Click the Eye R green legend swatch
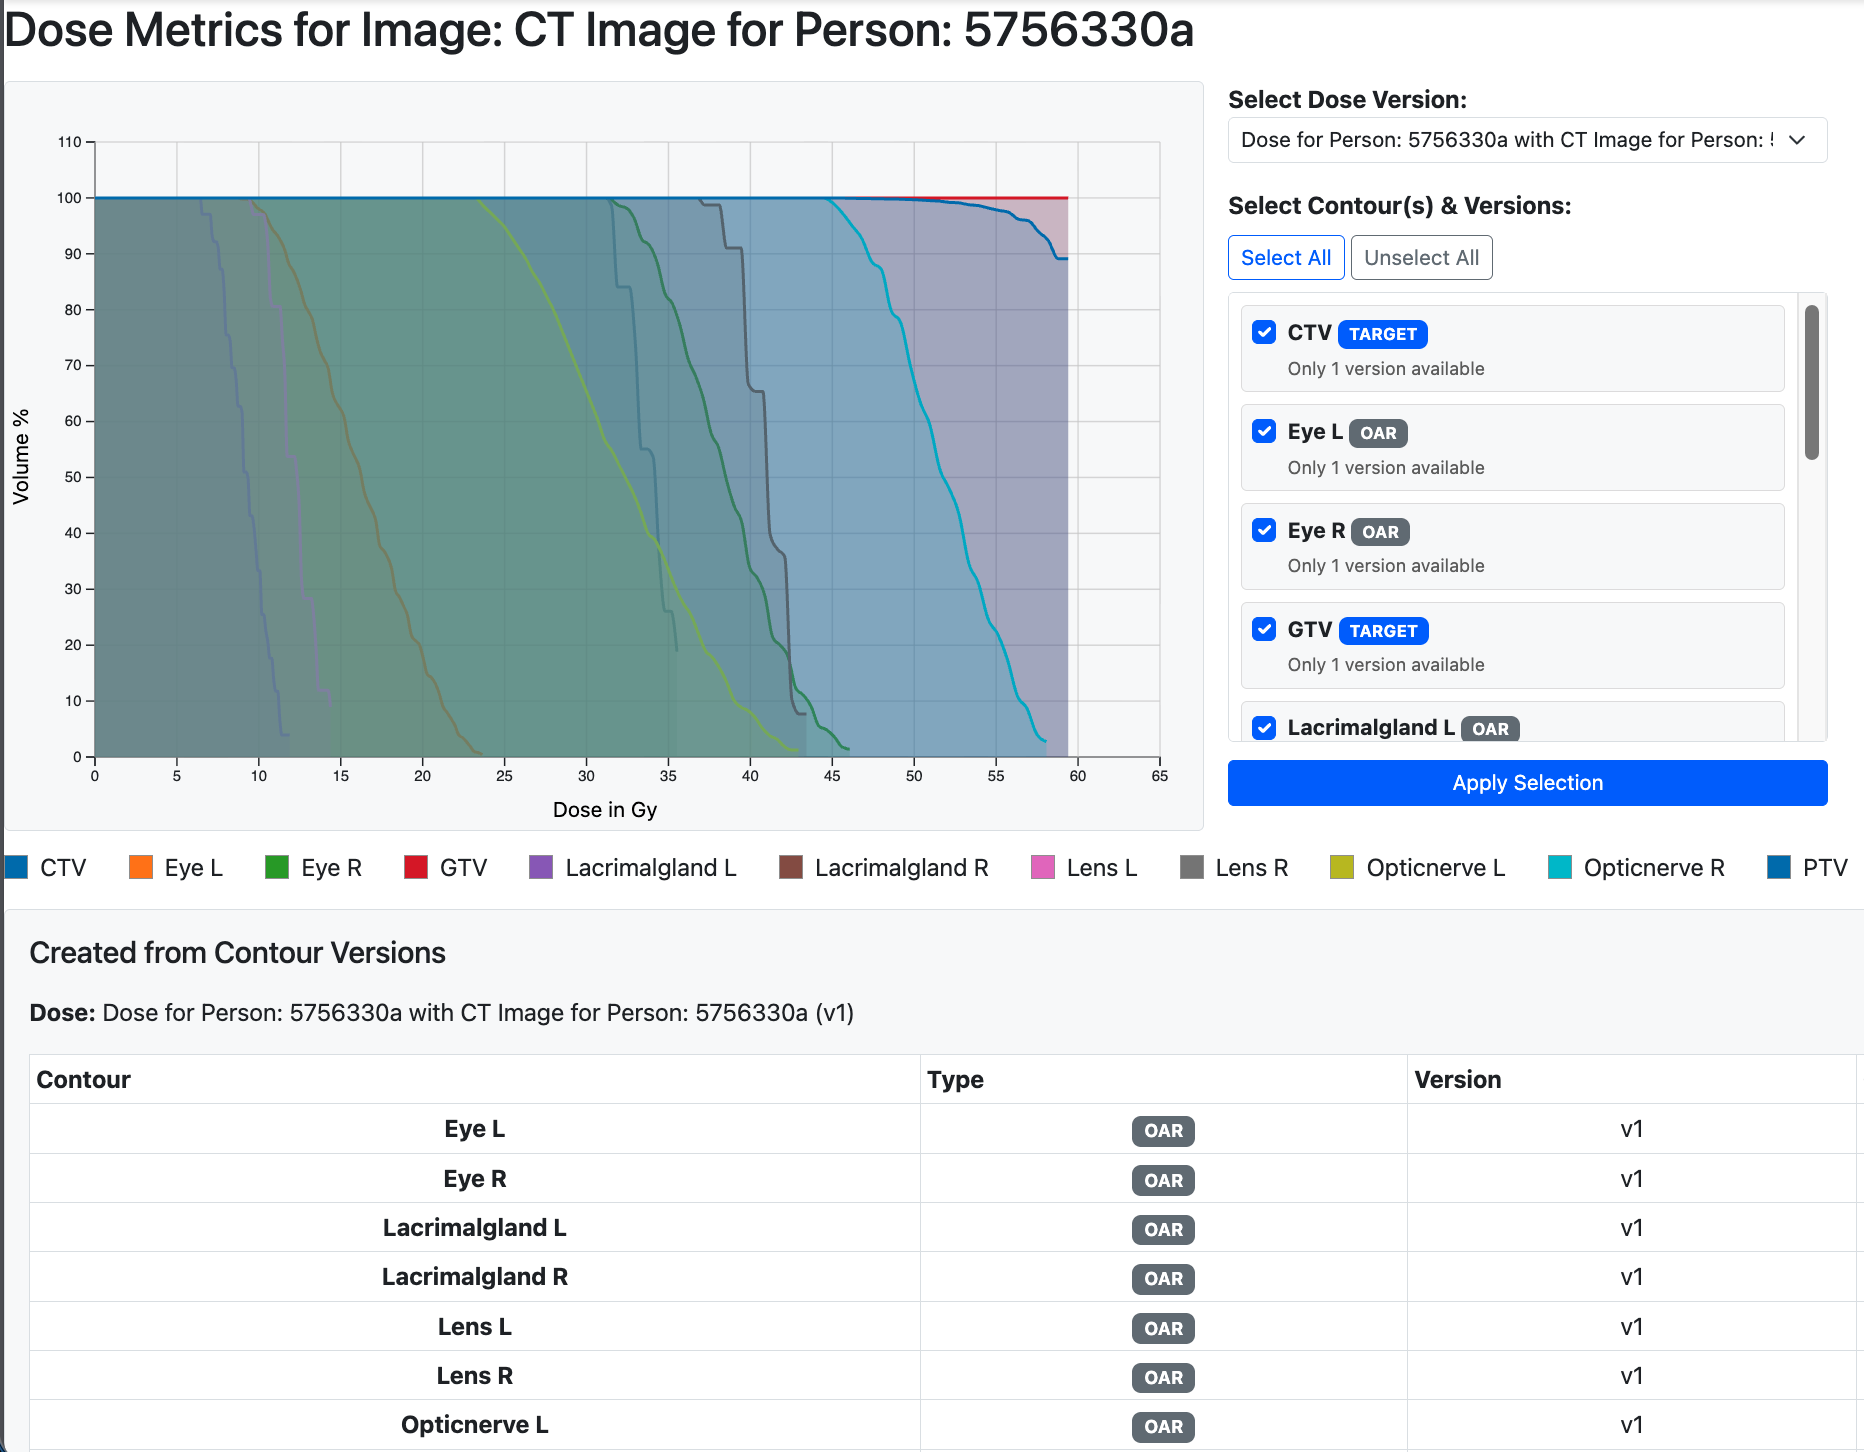The image size is (1864, 1452). pos(277,867)
